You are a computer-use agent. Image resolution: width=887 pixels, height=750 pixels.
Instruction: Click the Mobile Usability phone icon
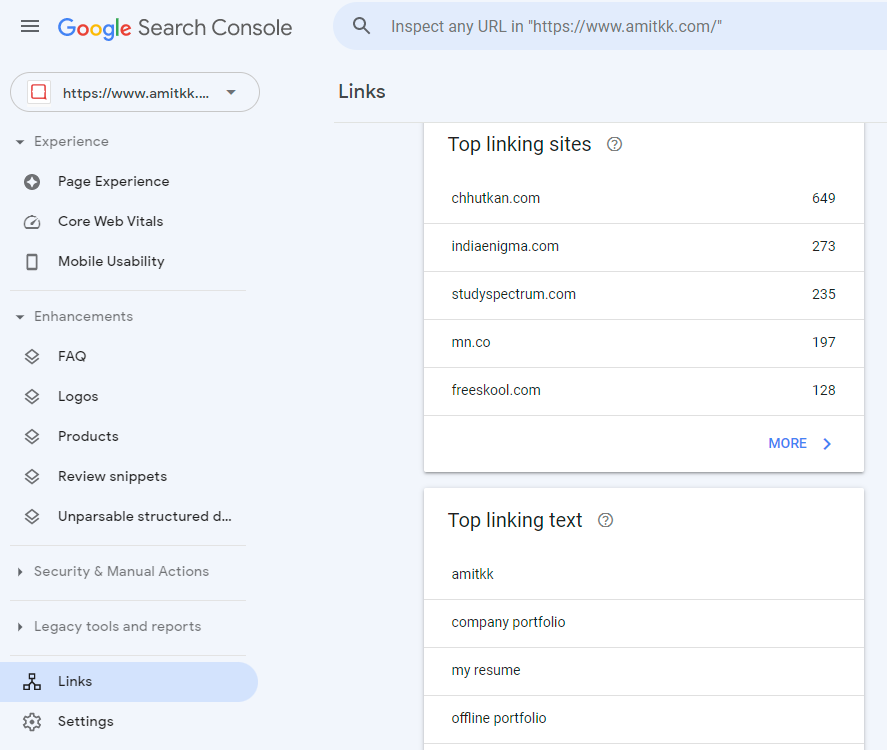tap(32, 262)
